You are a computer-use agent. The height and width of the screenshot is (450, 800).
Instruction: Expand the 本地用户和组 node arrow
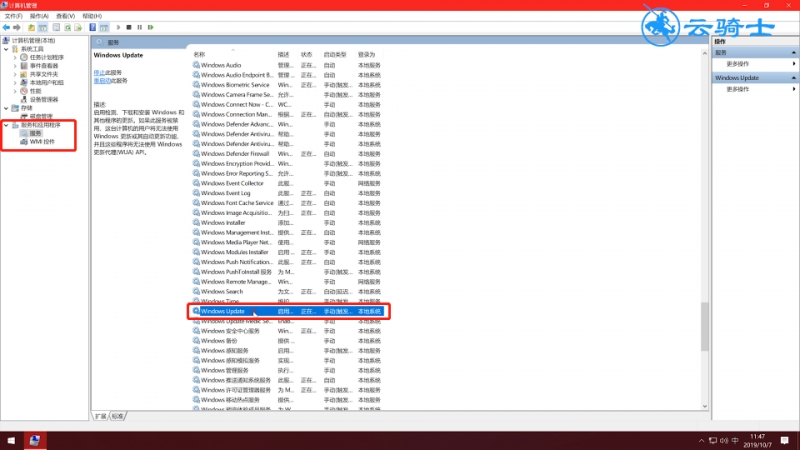click(15, 83)
